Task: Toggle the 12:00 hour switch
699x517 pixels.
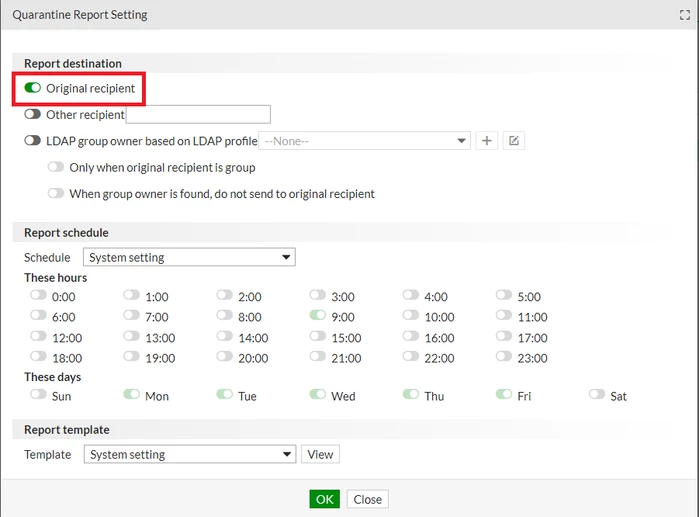Action: point(38,336)
